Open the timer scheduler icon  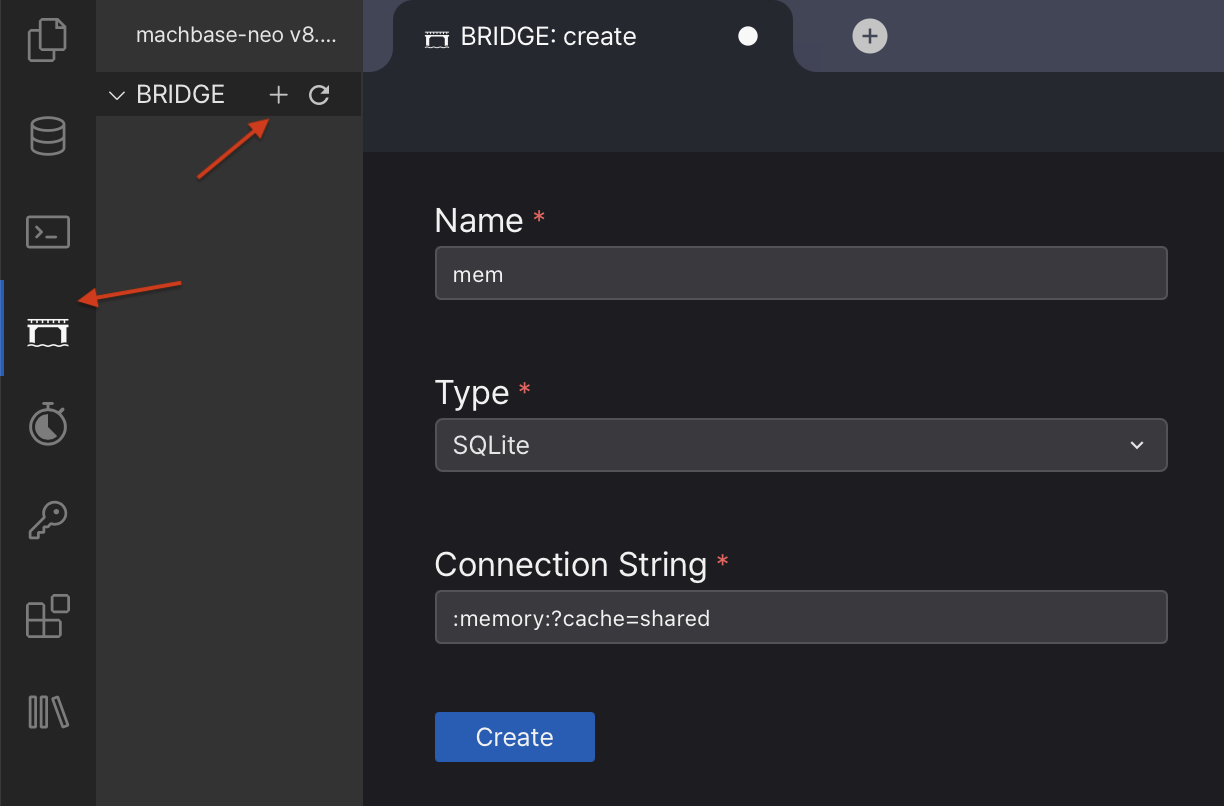click(x=47, y=425)
